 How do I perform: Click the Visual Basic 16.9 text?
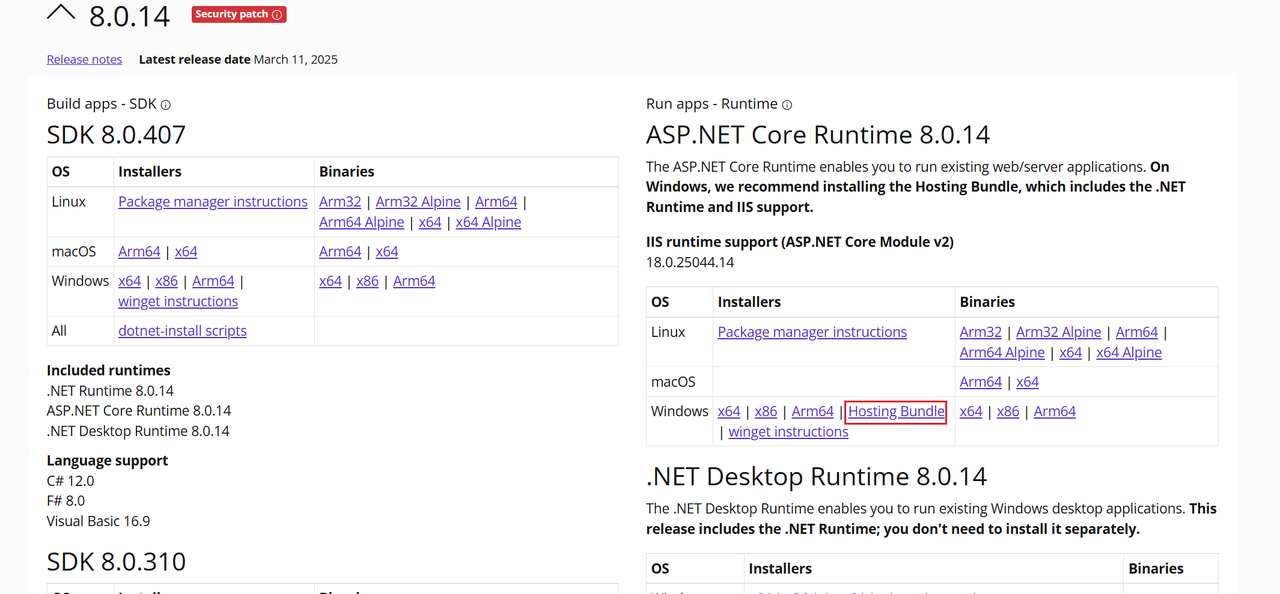[98, 521]
